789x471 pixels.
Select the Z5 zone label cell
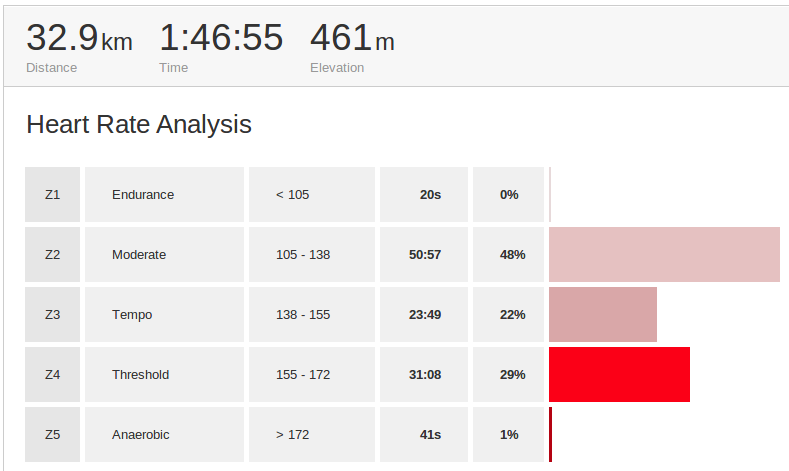tap(52, 435)
